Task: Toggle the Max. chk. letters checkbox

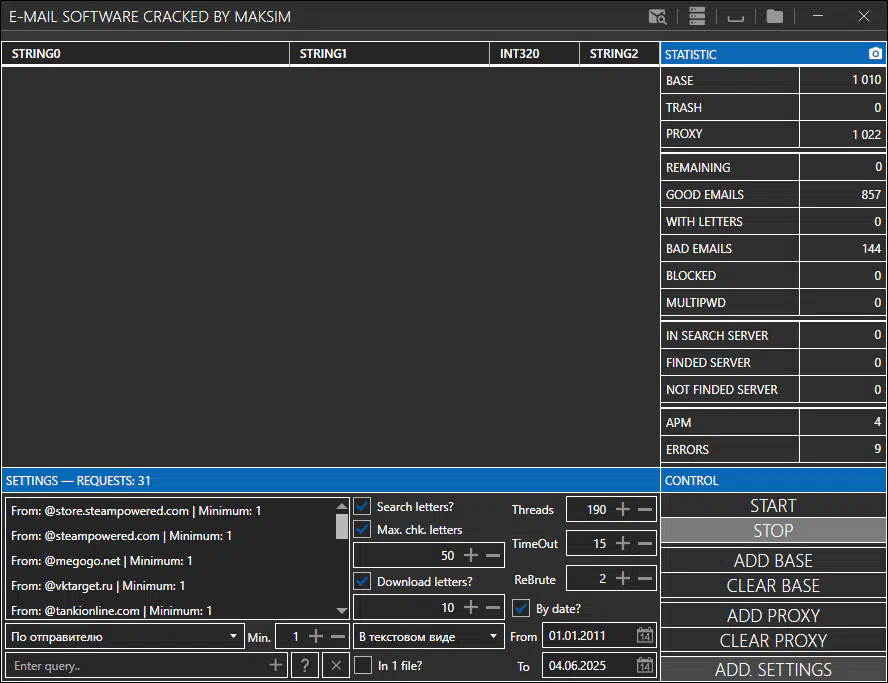Action: (x=362, y=529)
